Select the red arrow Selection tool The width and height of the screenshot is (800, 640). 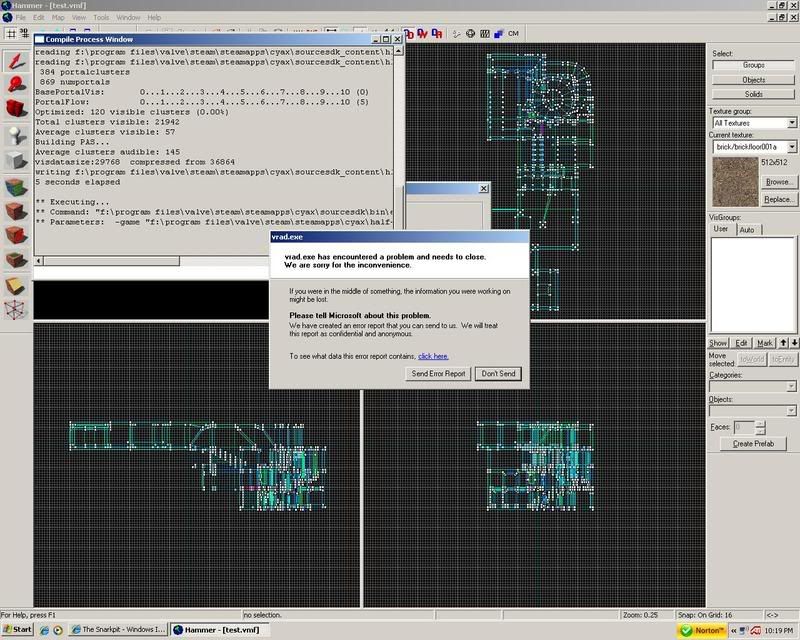tap(16, 60)
